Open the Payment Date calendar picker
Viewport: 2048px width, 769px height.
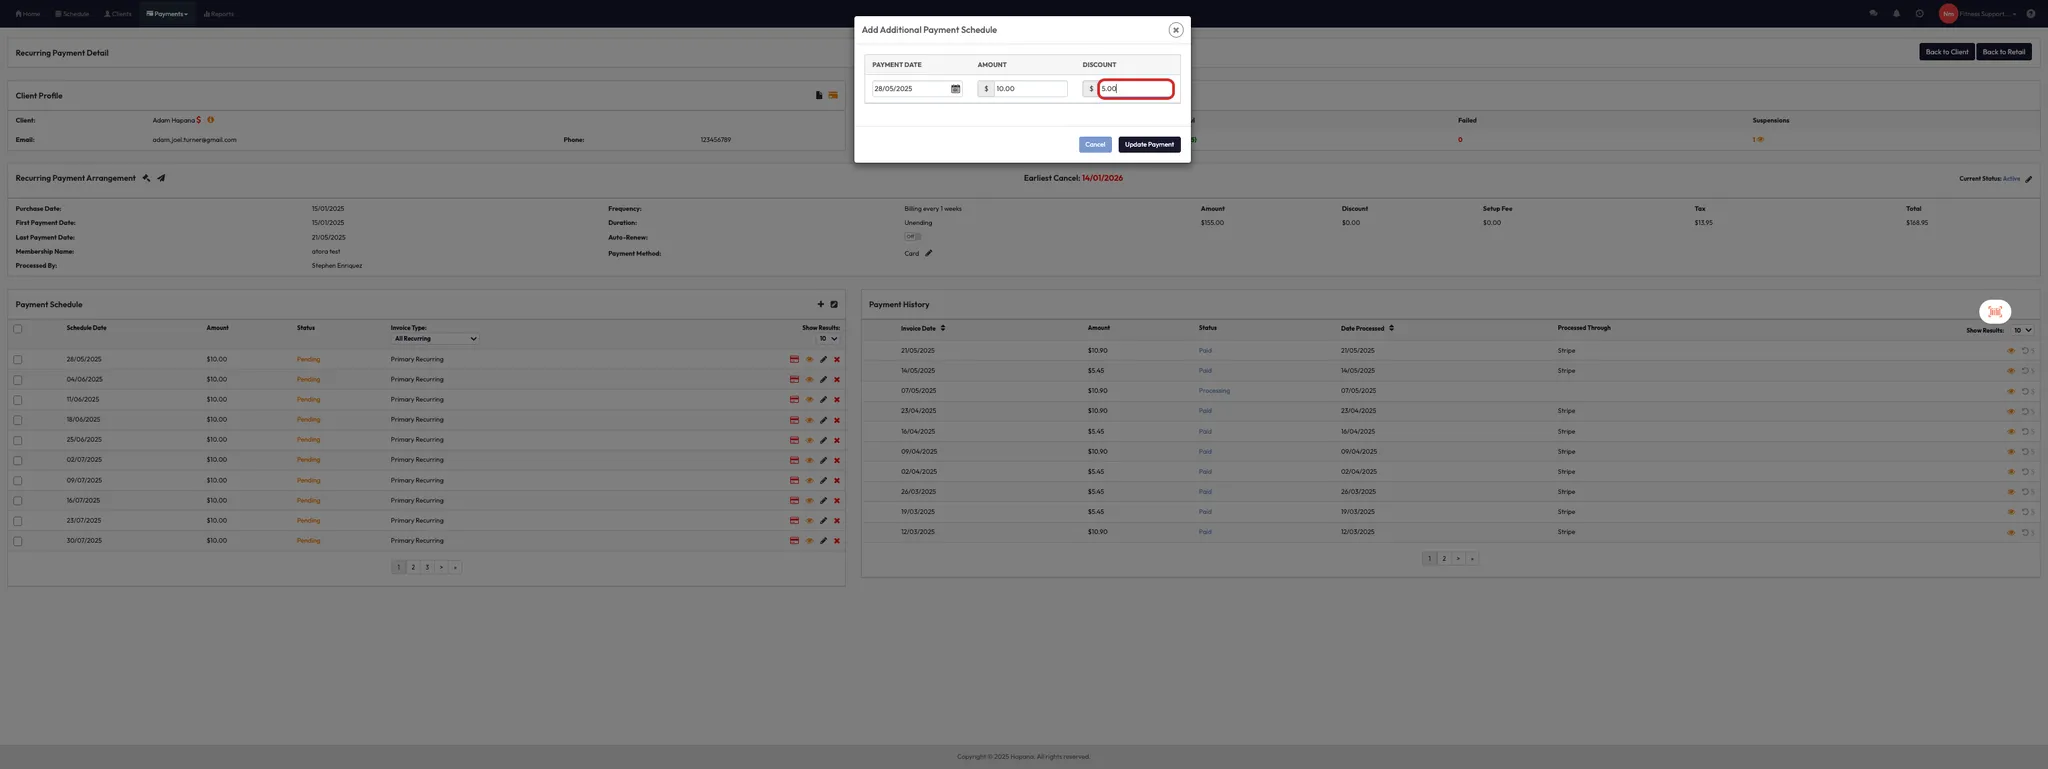point(955,89)
